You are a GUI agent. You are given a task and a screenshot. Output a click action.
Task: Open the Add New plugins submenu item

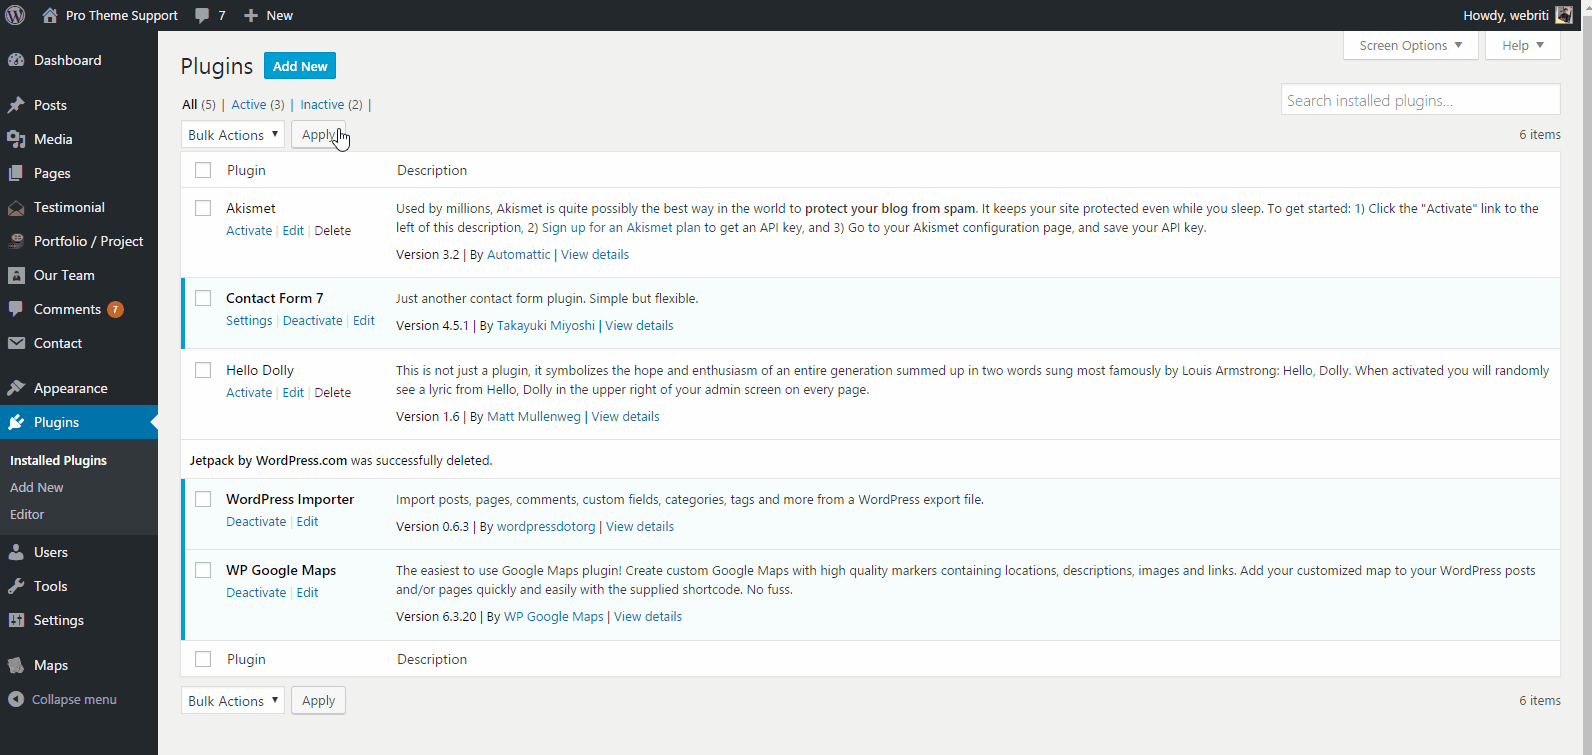[x=37, y=487]
